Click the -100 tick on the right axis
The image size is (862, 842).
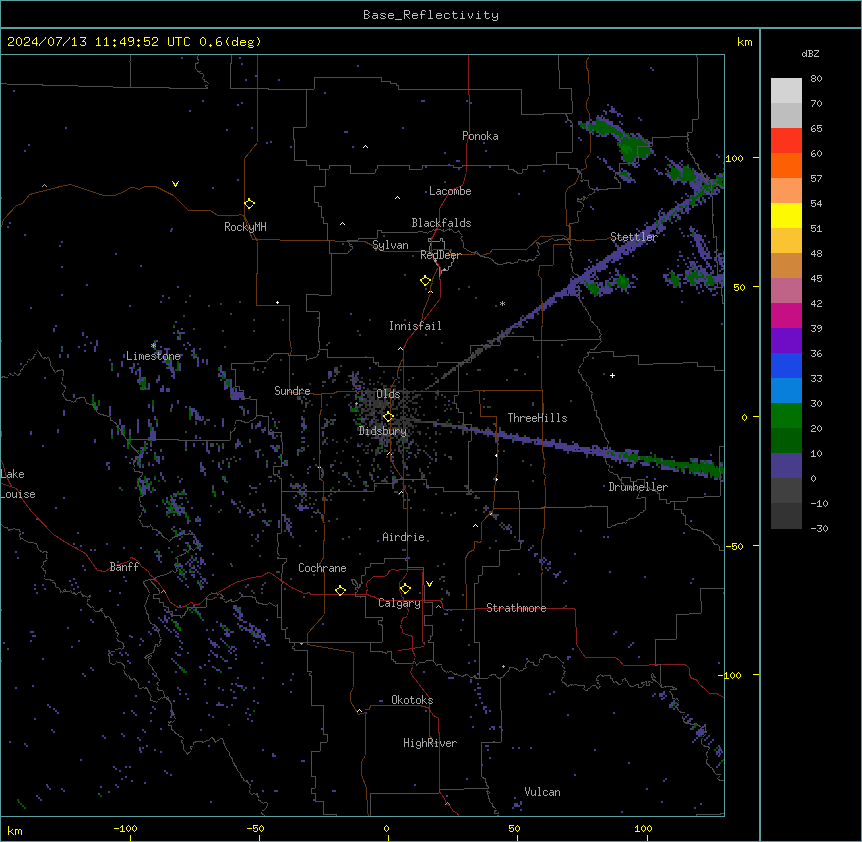tap(731, 675)
